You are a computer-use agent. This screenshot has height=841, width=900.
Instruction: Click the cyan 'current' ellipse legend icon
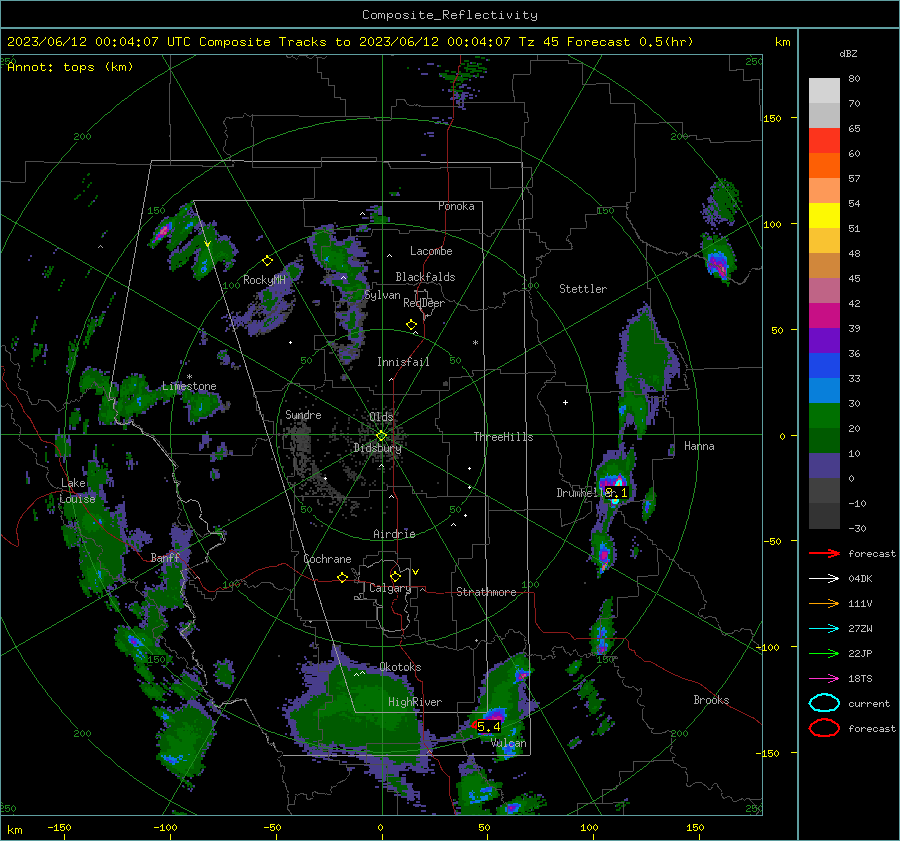824,703
